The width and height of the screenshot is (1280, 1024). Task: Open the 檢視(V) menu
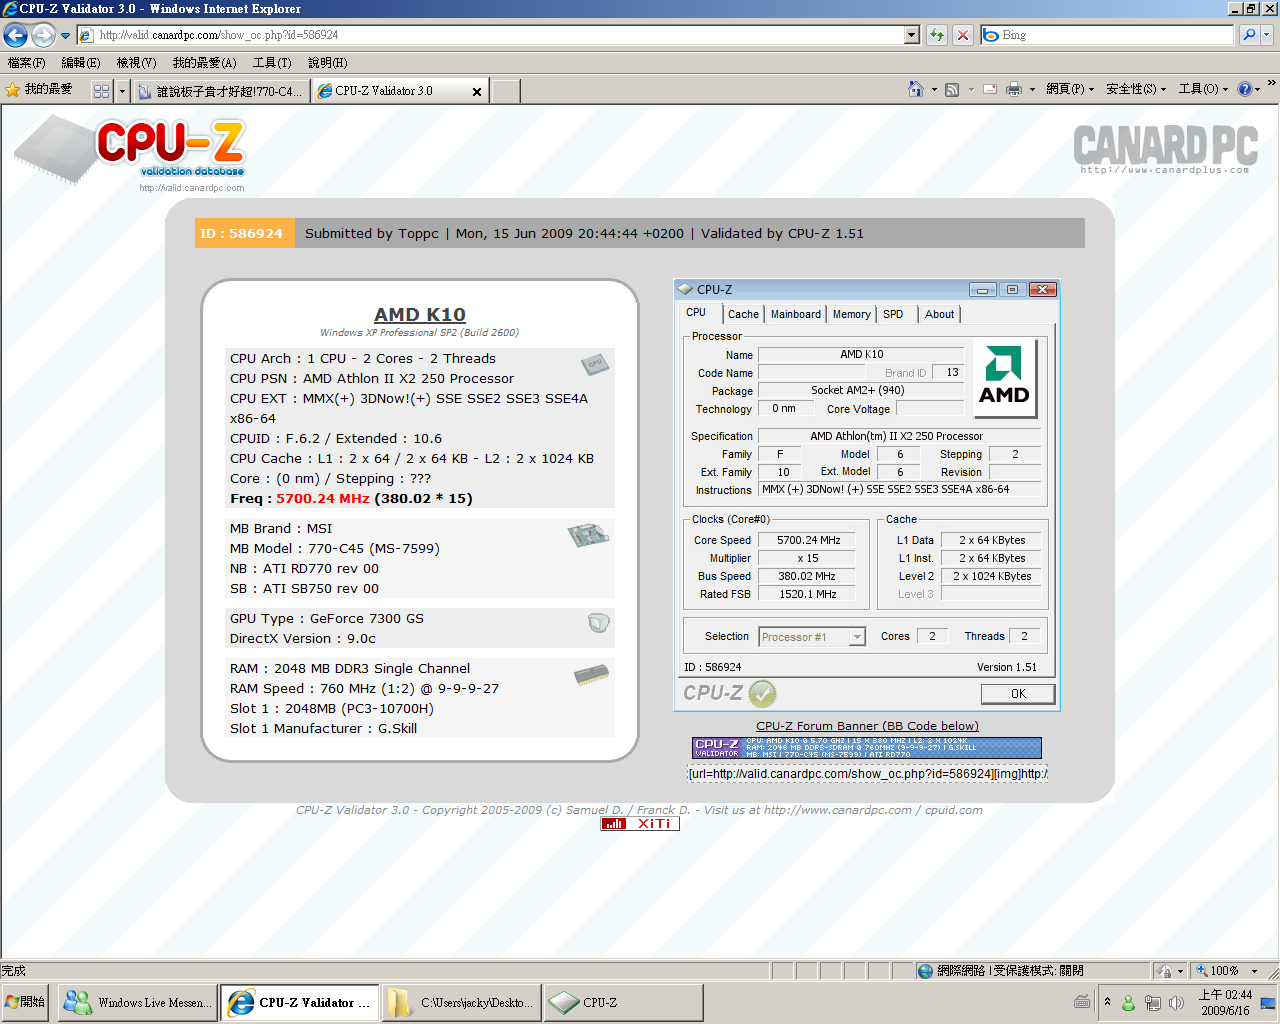tap(136, 63)
